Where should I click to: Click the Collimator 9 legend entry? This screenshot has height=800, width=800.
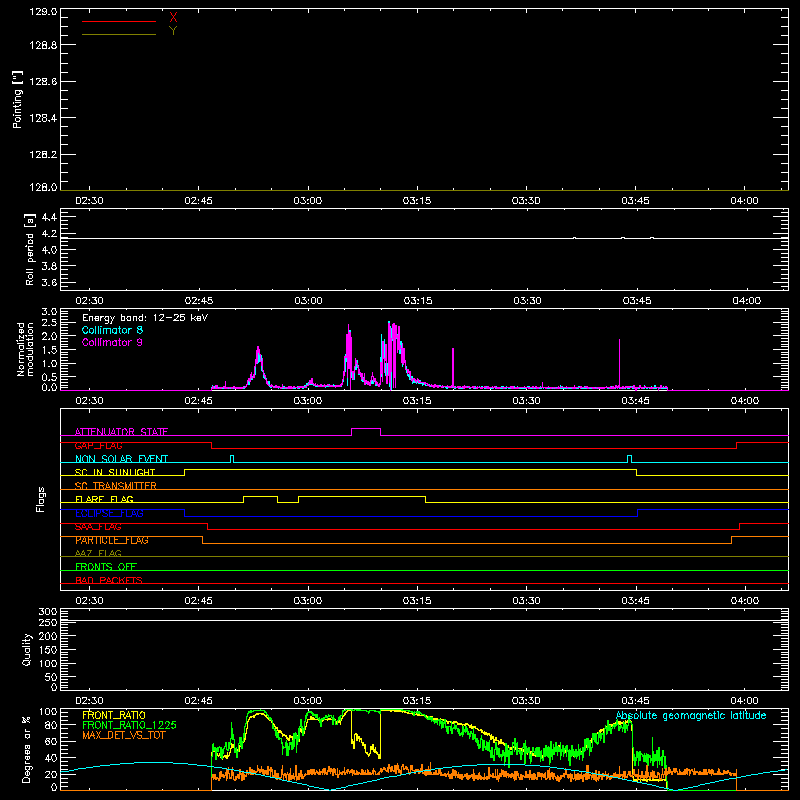coord(112,342)
